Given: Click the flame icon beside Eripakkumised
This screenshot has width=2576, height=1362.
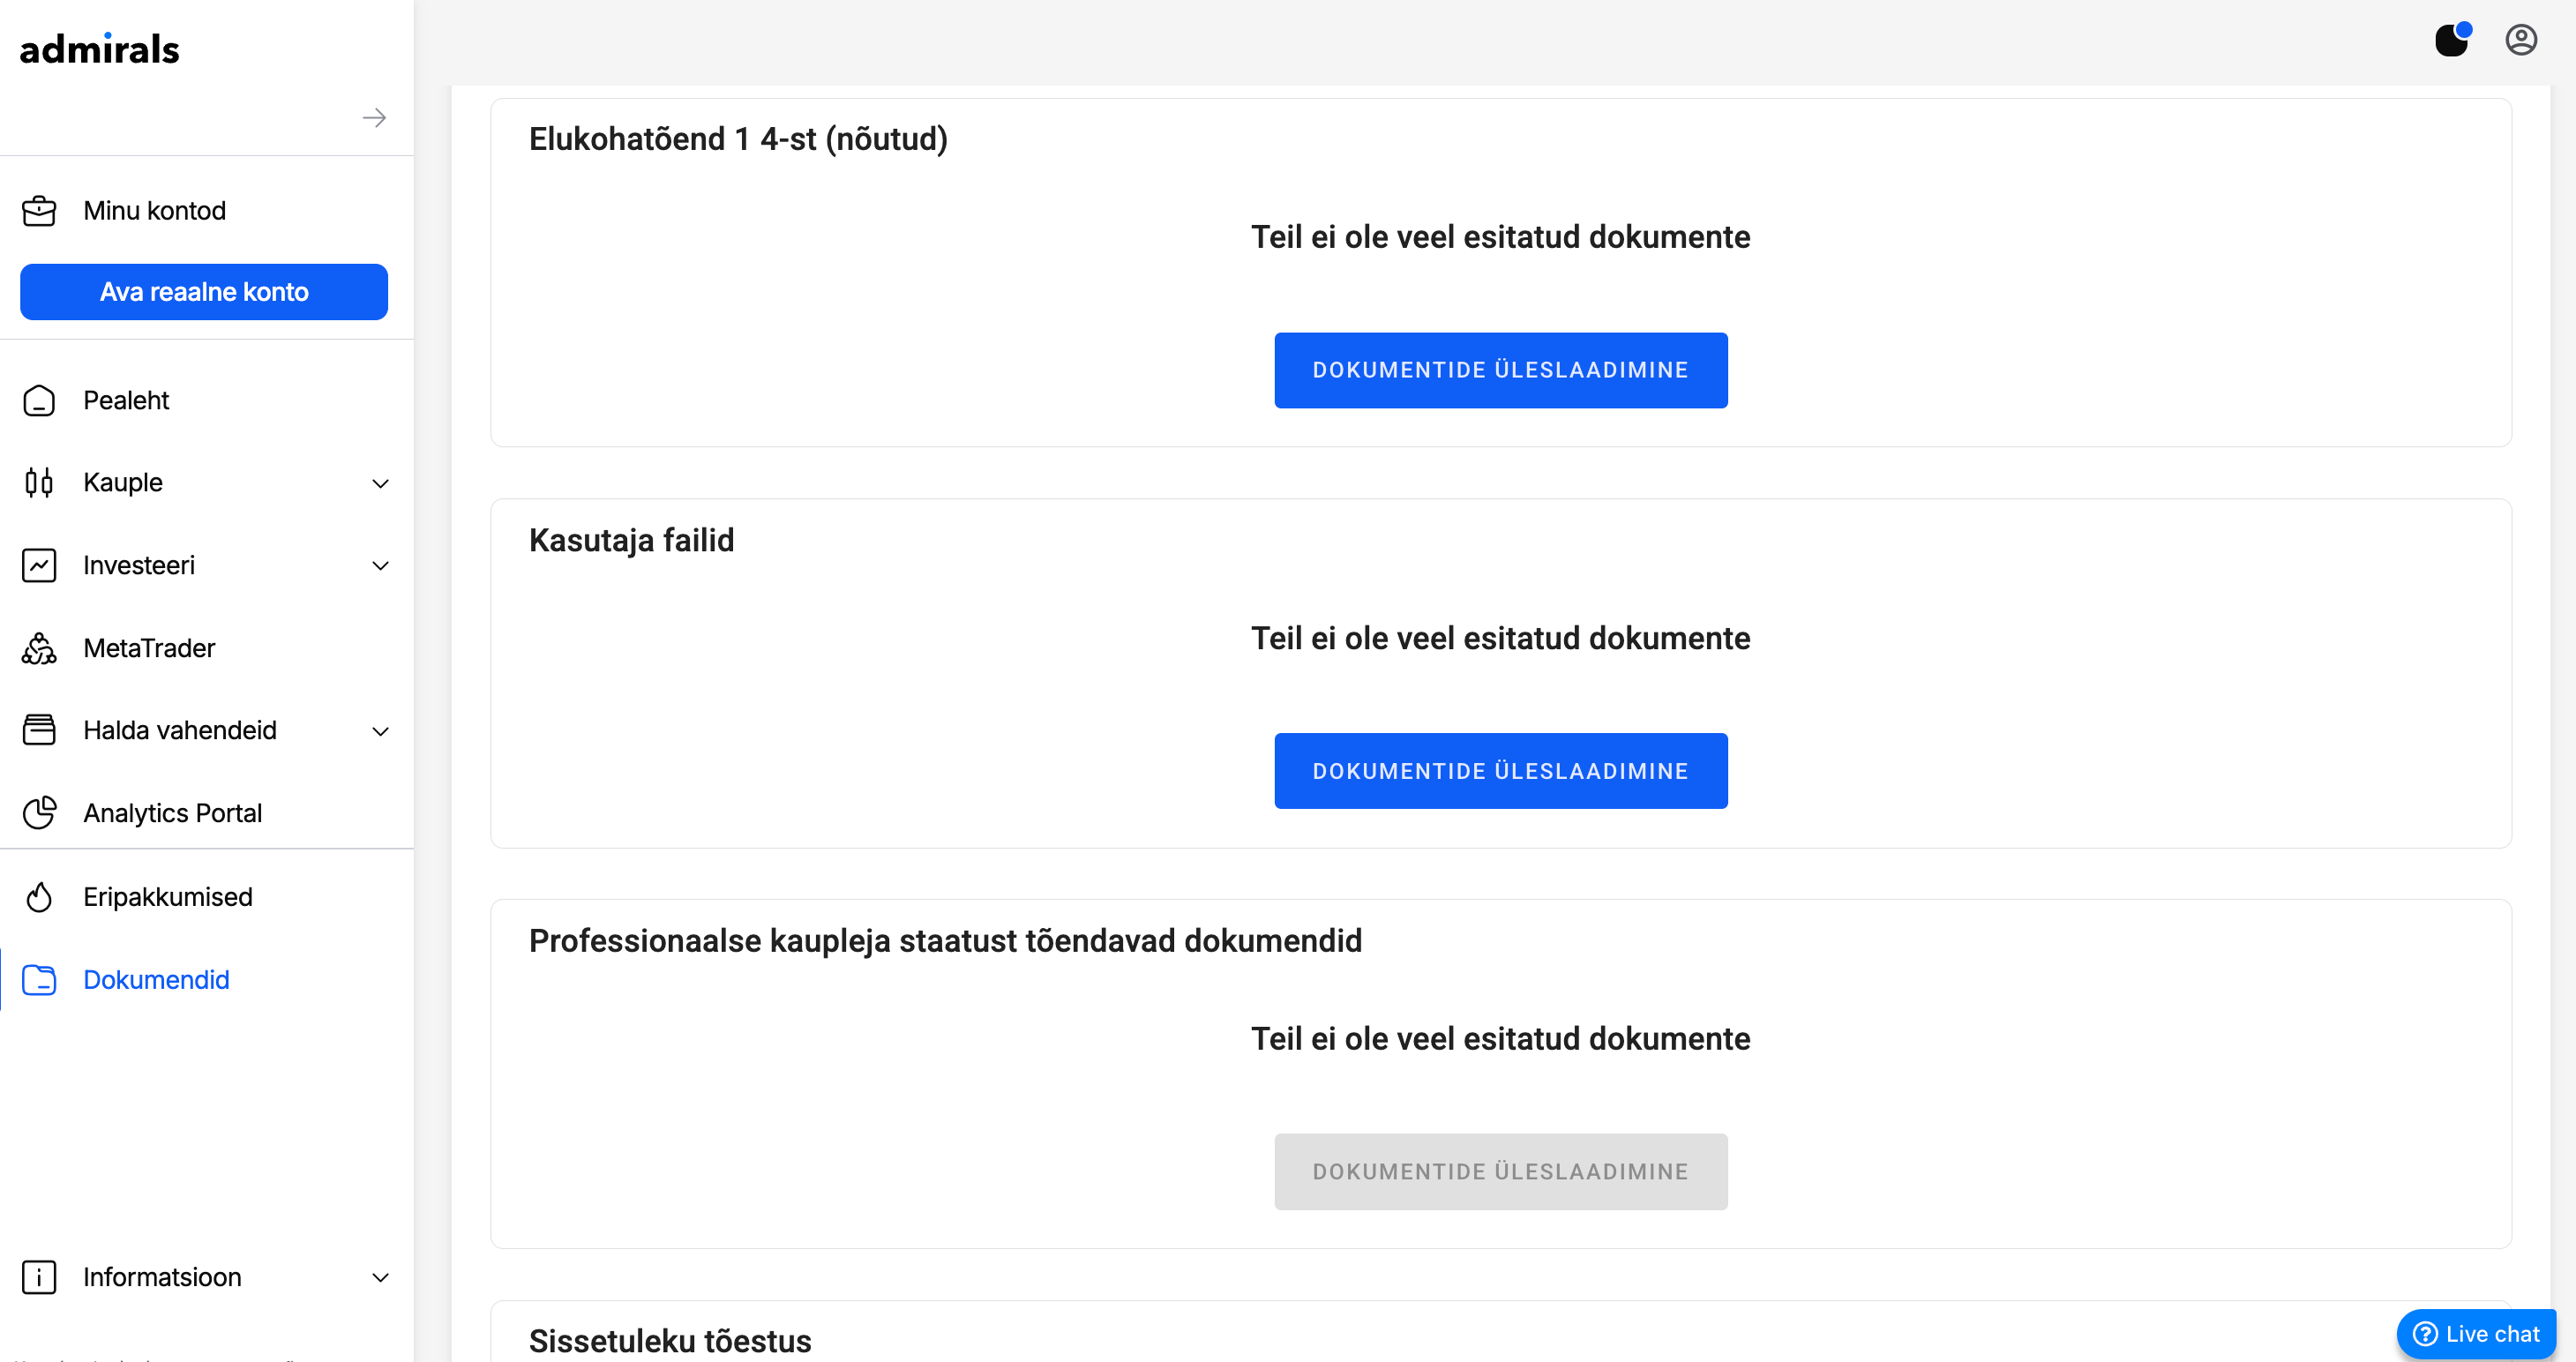Looking at the screenshot, I should click(x=39, y=897).
